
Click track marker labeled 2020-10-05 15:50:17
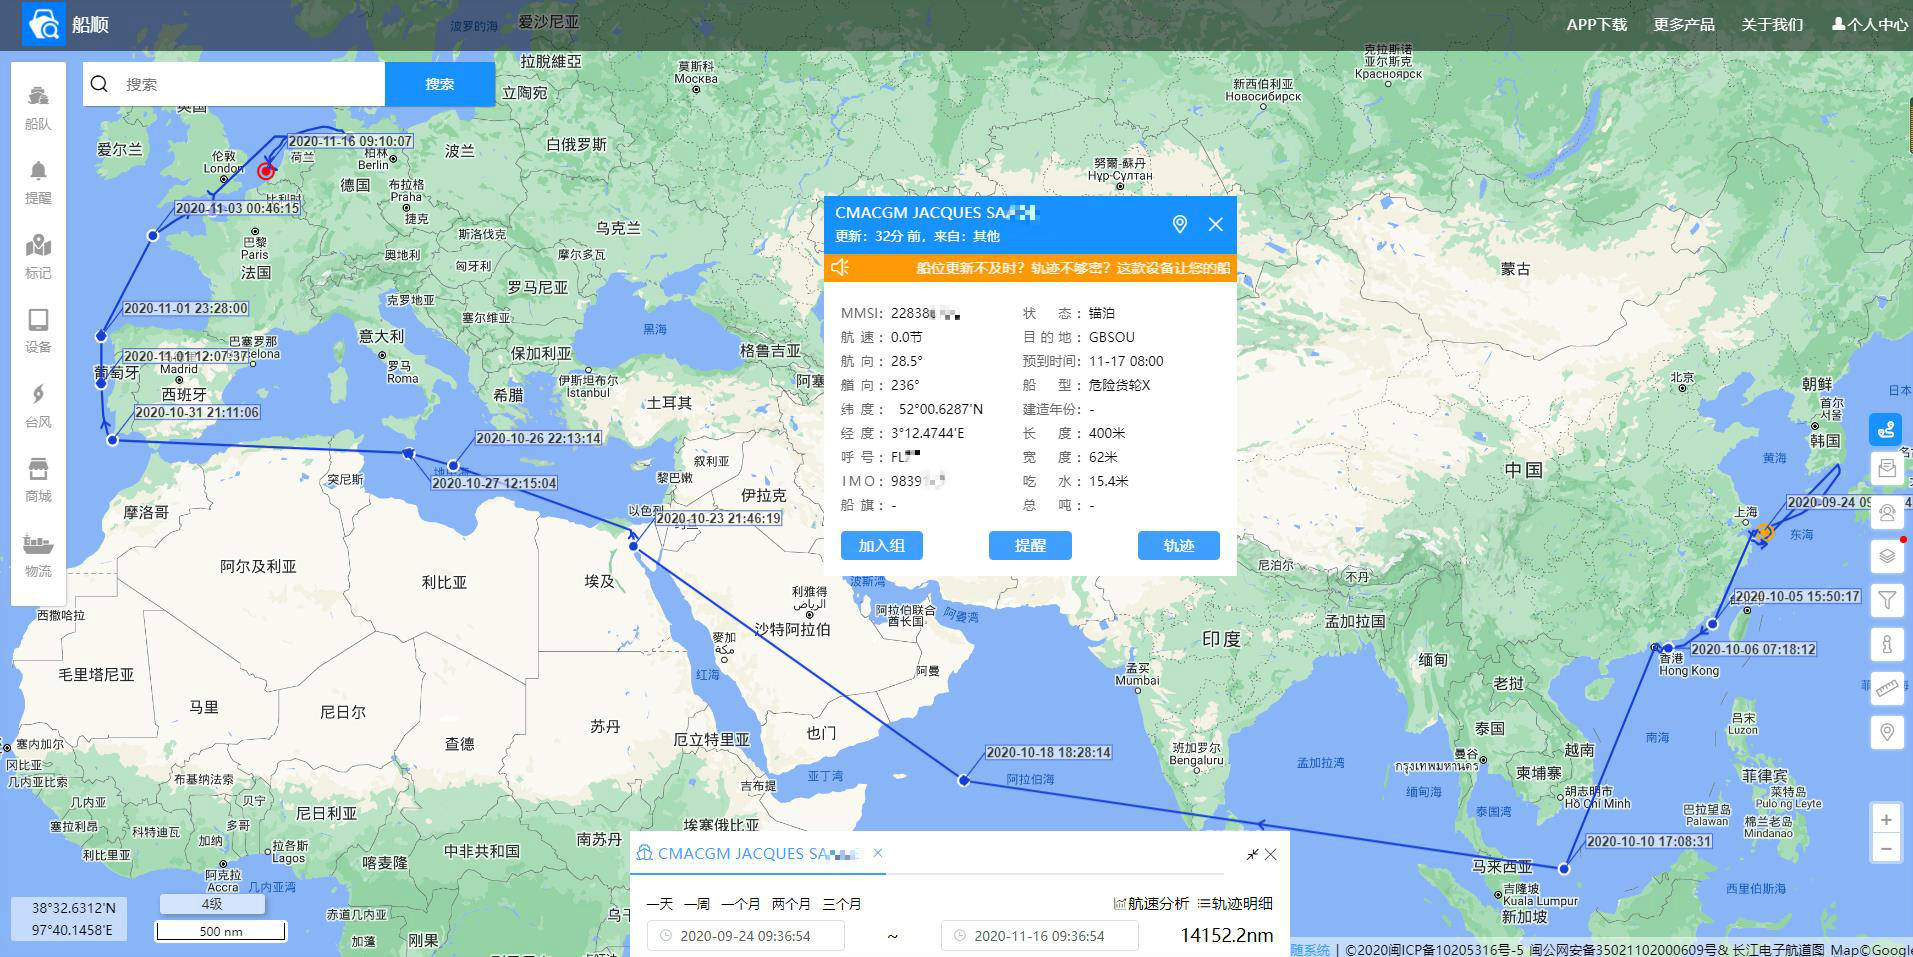pyautogui.click(x=1712, y=624)
